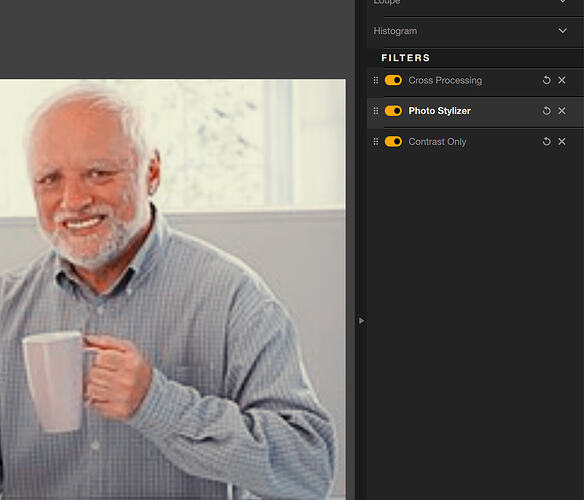Select the Cross Processing filter label
The width and height of the screenshot is (584, 500).
pyautogui.click(x=445, y=80)
